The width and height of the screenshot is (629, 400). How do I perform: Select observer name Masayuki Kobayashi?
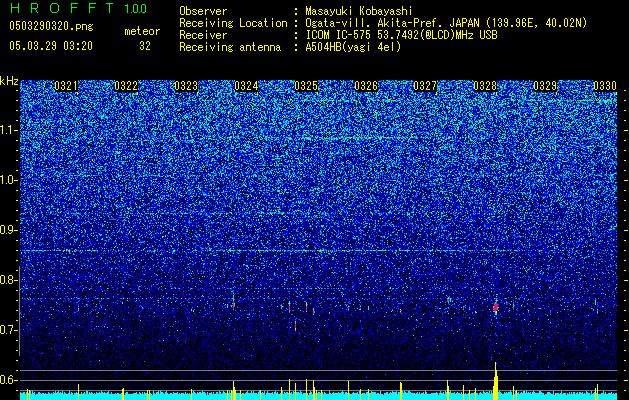(359, 11)
